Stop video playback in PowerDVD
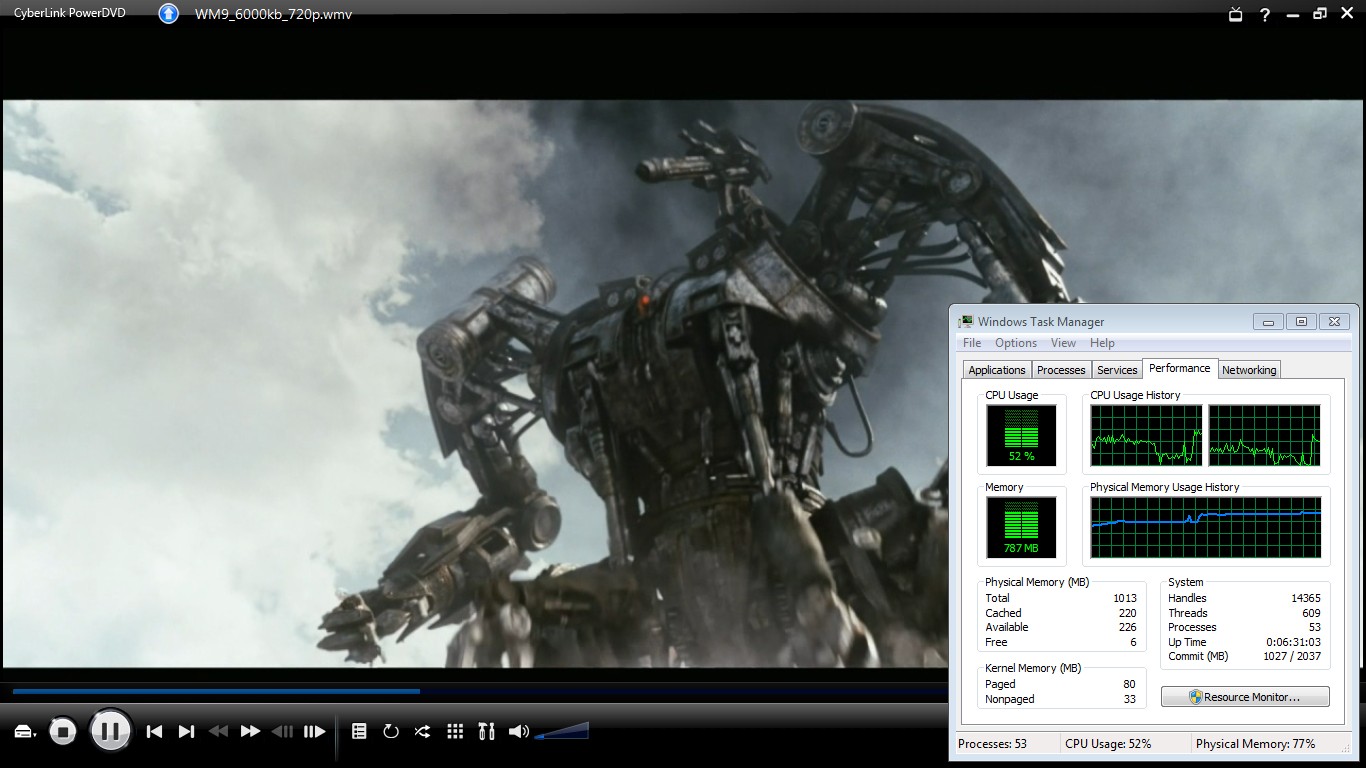Screen dimensions: 1366x768 pos(63,732)
